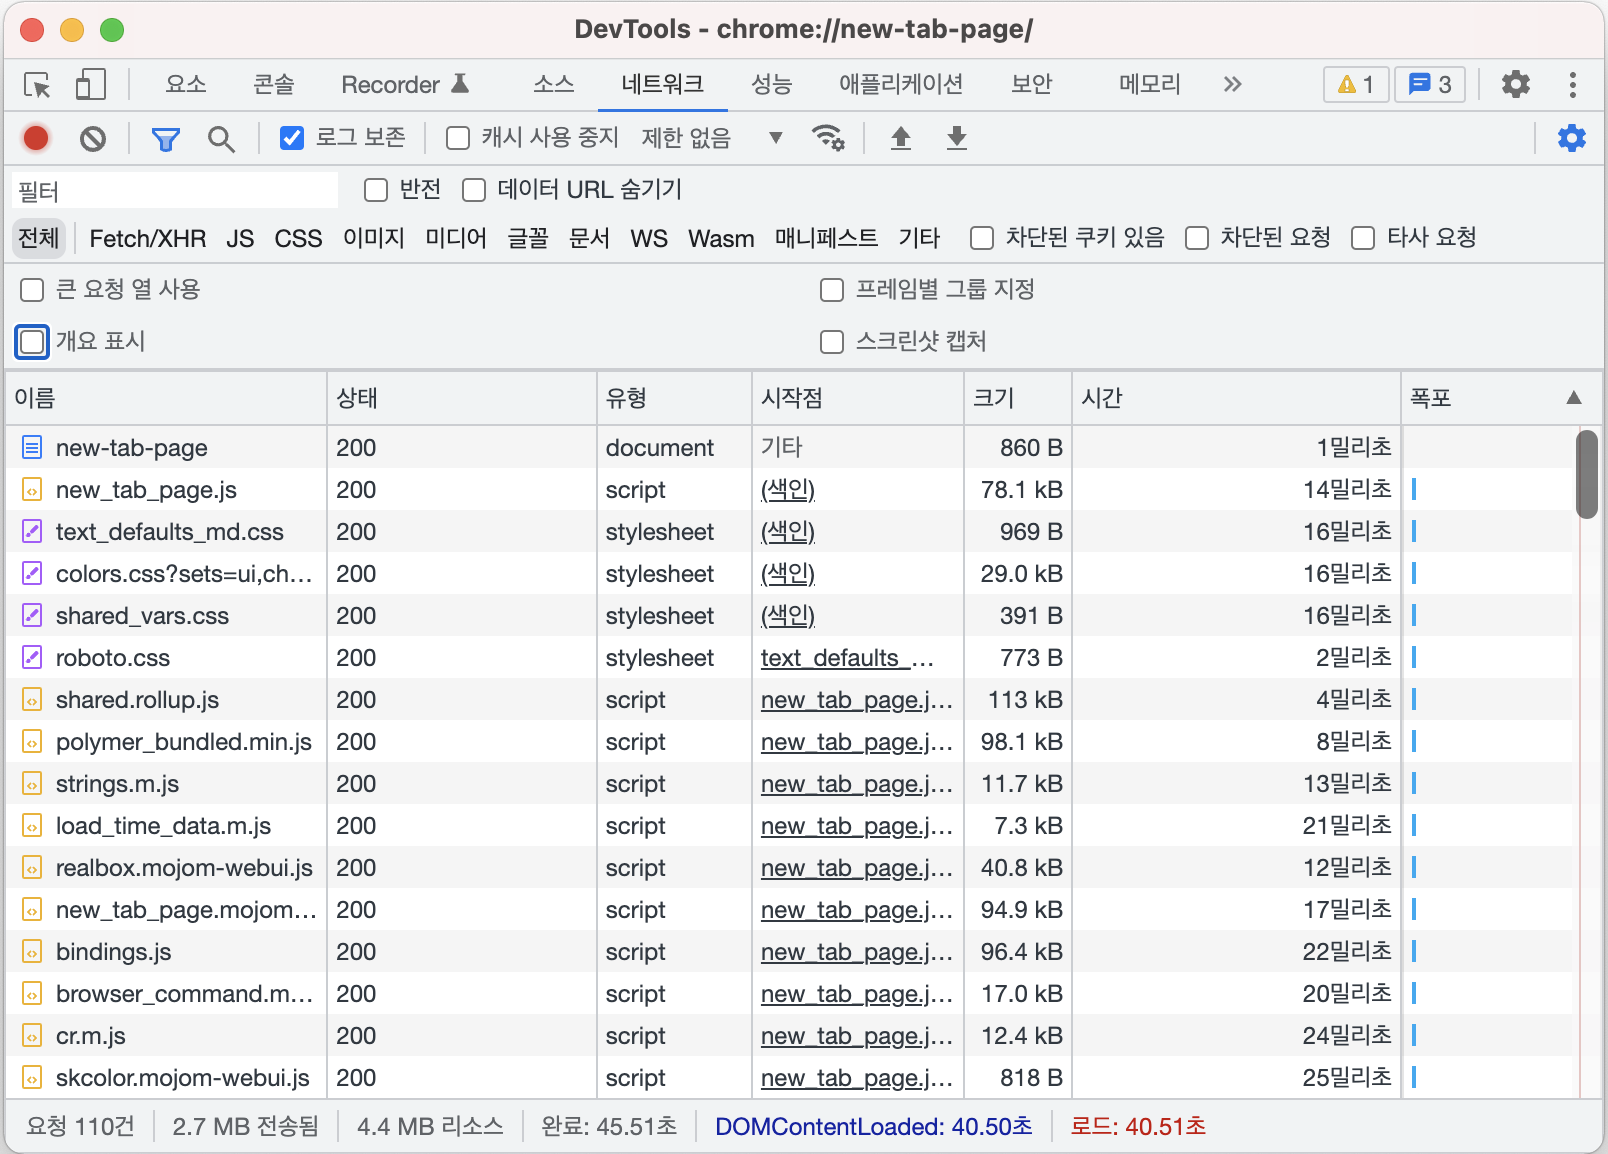Enable the 캐시 사용 중지 checkbox
The width and height of the screenshot is (1608, 1154).
[458, 138]
